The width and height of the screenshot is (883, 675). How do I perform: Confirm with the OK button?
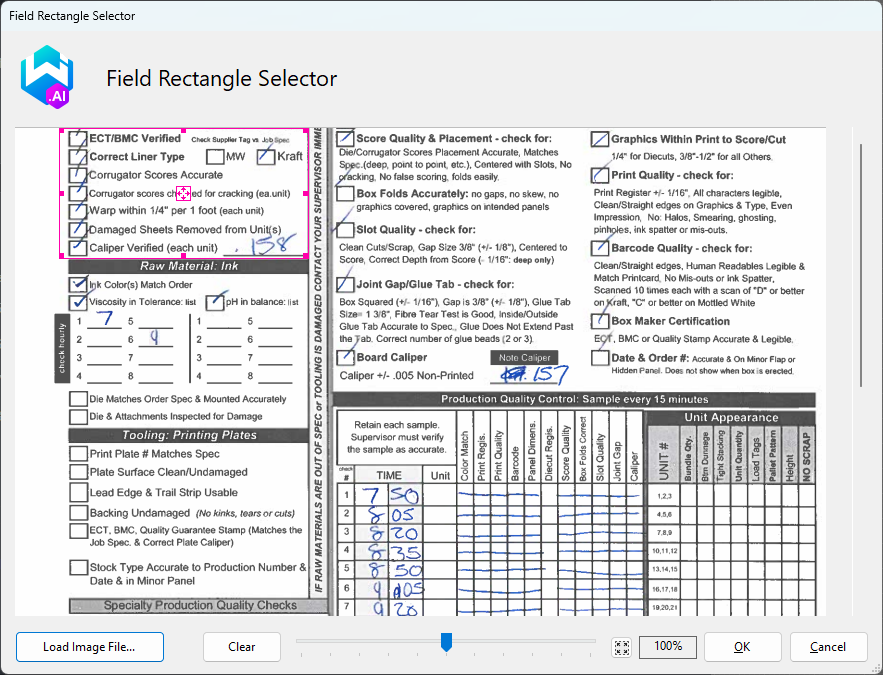click(x=742, y=647)
